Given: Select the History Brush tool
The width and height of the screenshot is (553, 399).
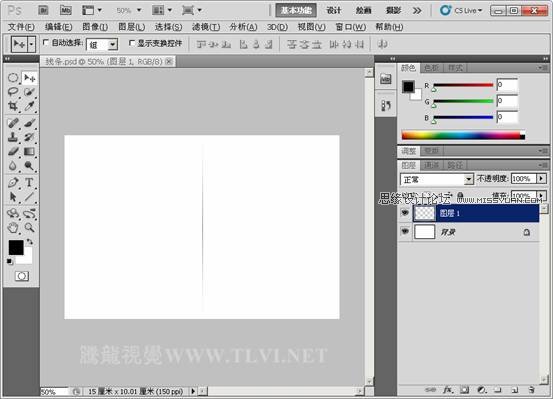Looking at the screenshot, I should (29, 137).
